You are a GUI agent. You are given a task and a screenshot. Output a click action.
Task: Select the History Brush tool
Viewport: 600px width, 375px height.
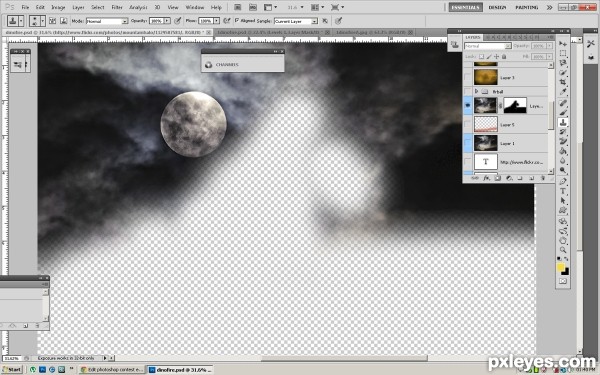coord(562,132)
